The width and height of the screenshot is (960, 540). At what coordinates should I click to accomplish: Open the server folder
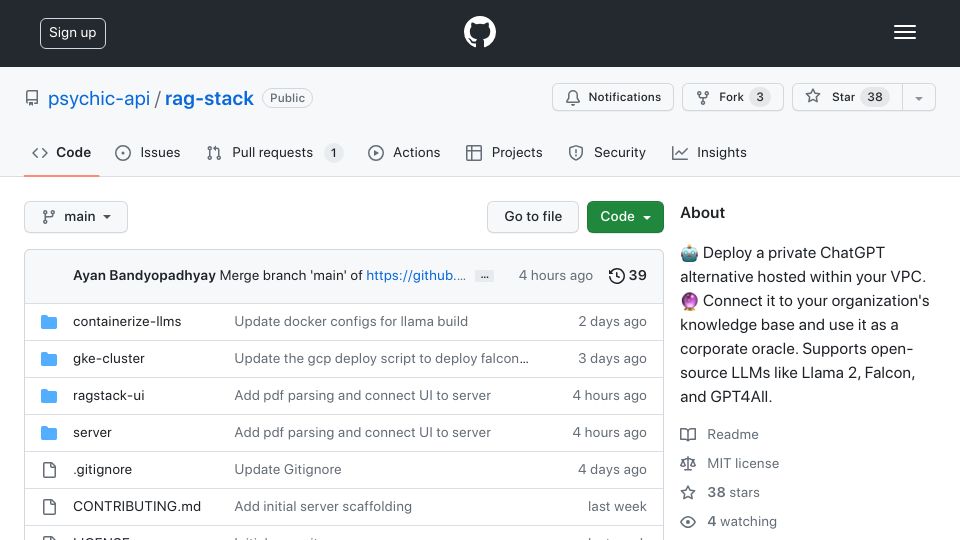point(92,432)
